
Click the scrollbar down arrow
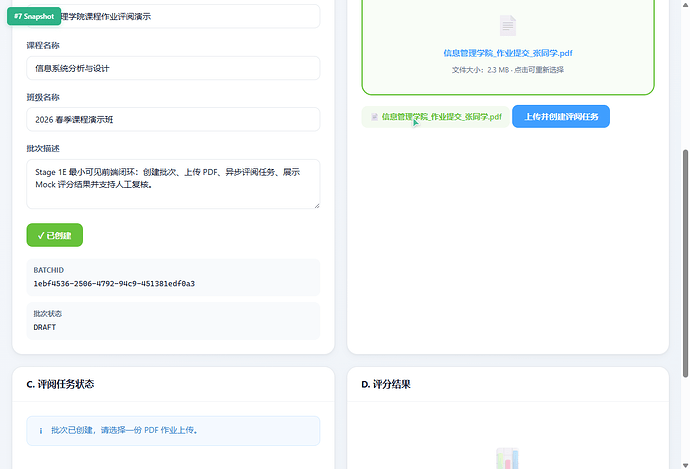pyautogui.click(x=685, y=465)
